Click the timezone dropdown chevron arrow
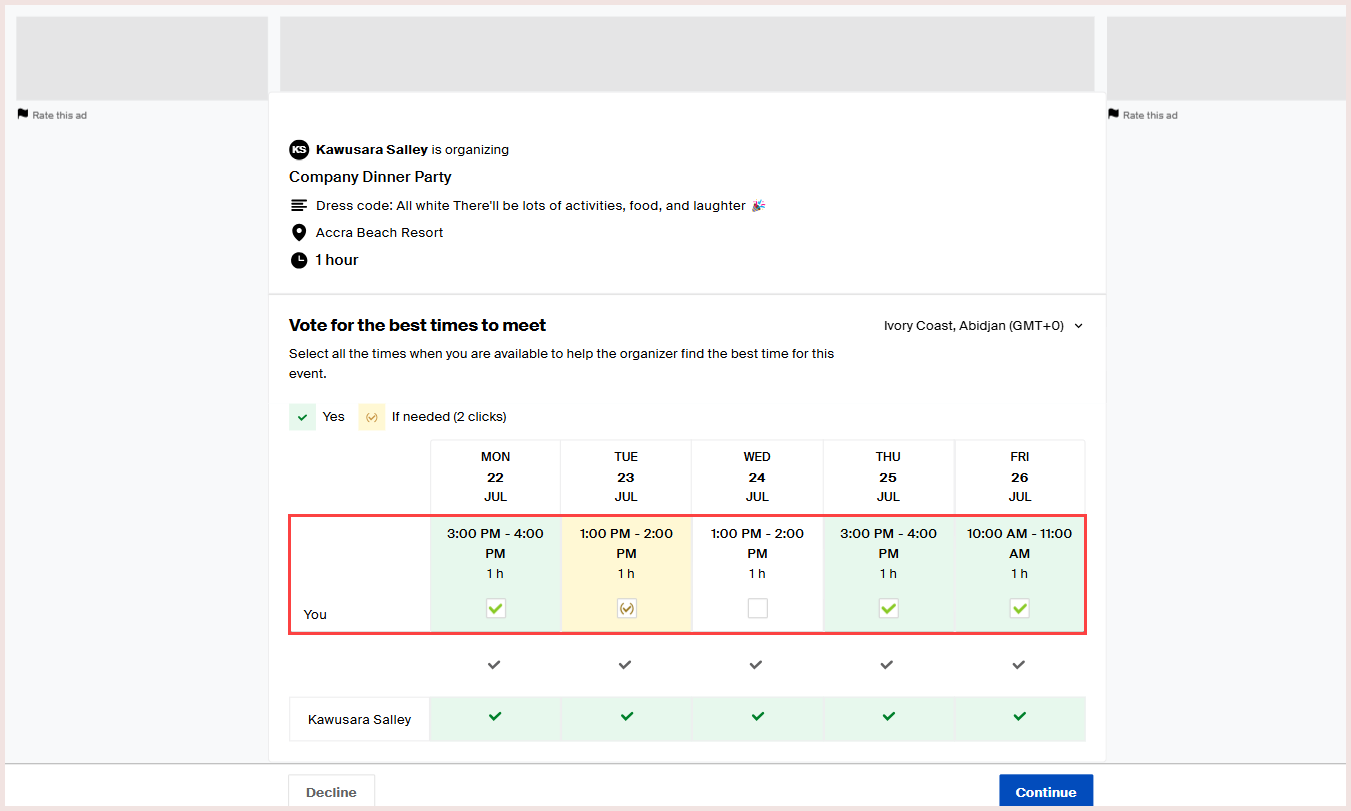Image resolution: width=1351 pixels, height=811 pixels. (x=1078, y=326)
